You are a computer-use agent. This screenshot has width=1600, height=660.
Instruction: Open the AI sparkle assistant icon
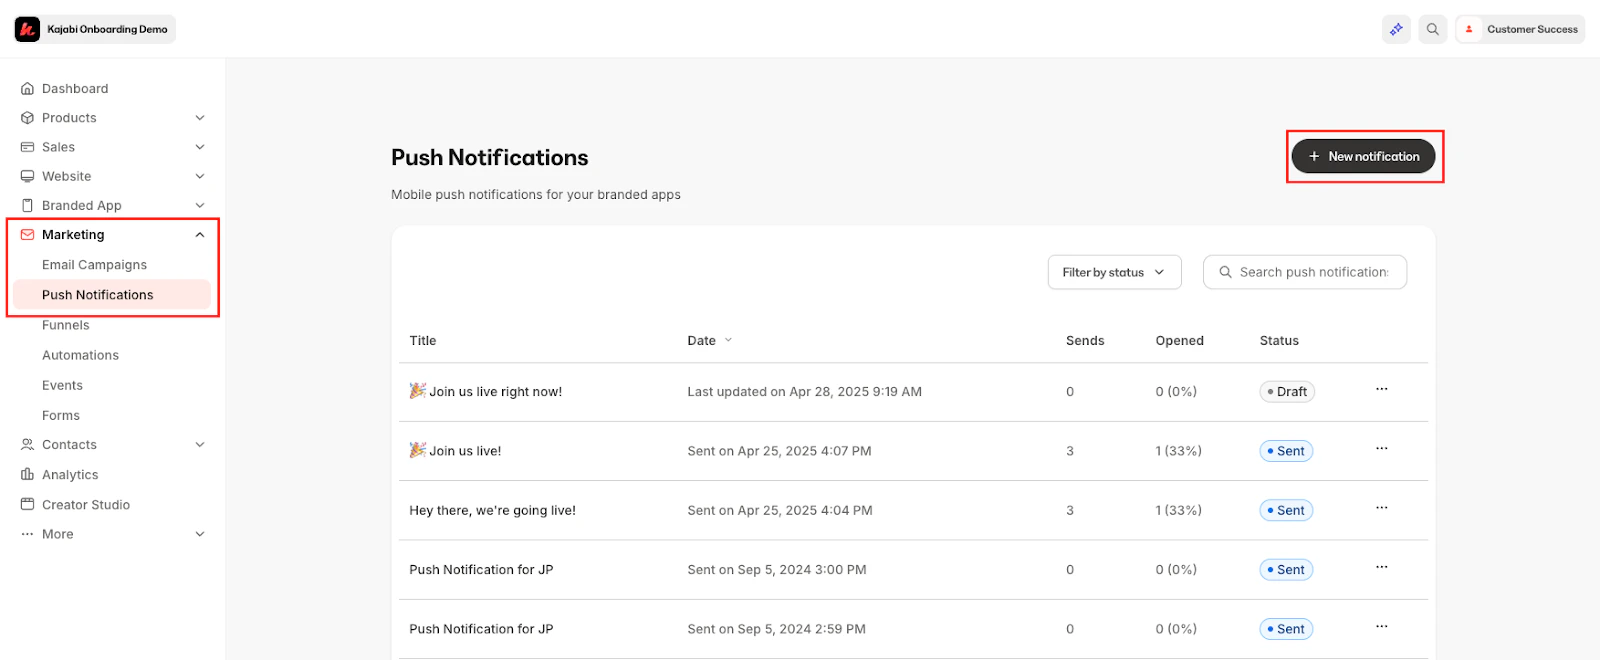tap(1396, 29)
